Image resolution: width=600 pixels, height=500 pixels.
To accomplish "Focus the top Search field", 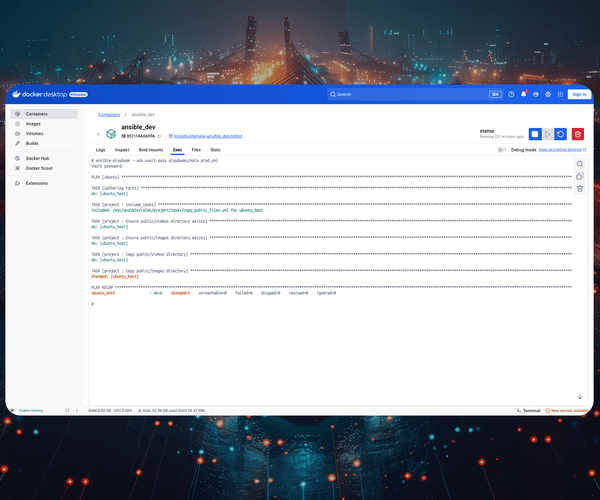I will pos(415,94).
